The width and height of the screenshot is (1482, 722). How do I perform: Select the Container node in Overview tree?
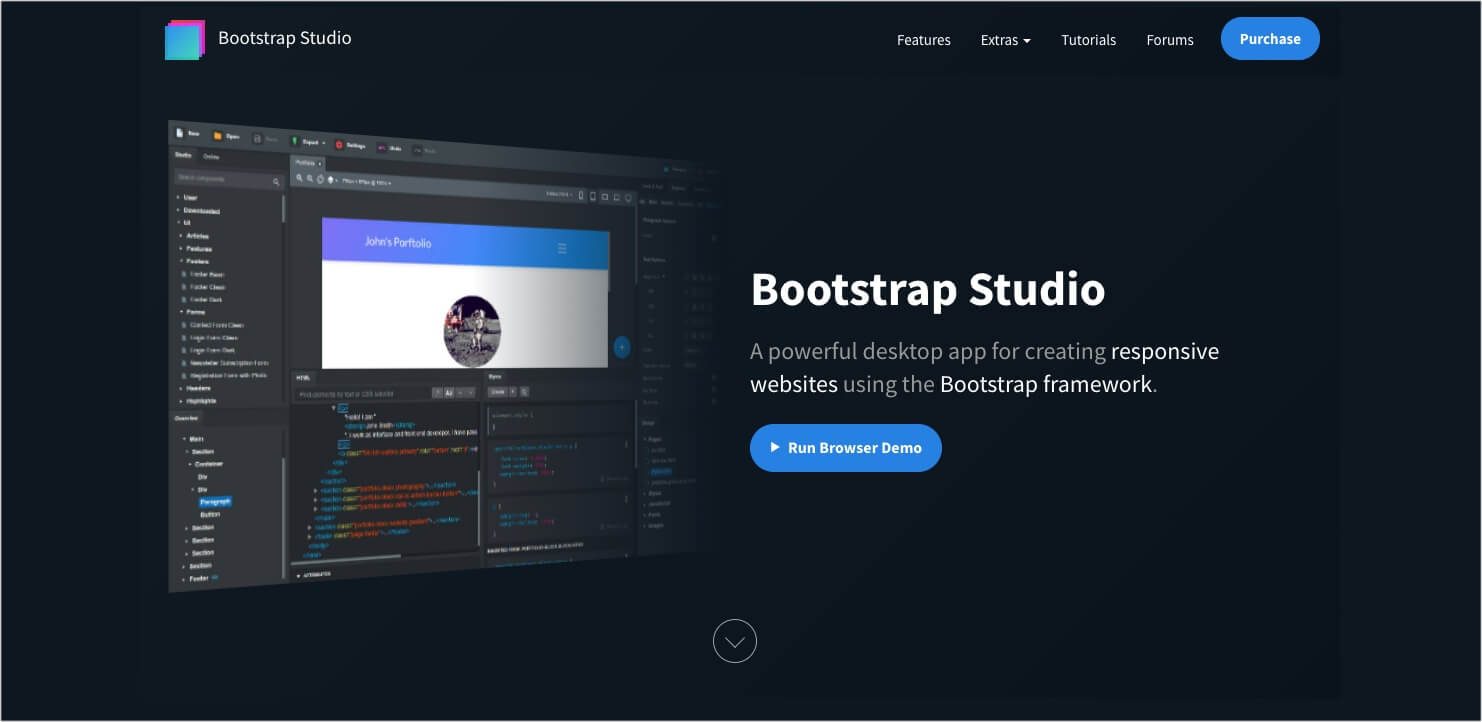tap(208, 464)
